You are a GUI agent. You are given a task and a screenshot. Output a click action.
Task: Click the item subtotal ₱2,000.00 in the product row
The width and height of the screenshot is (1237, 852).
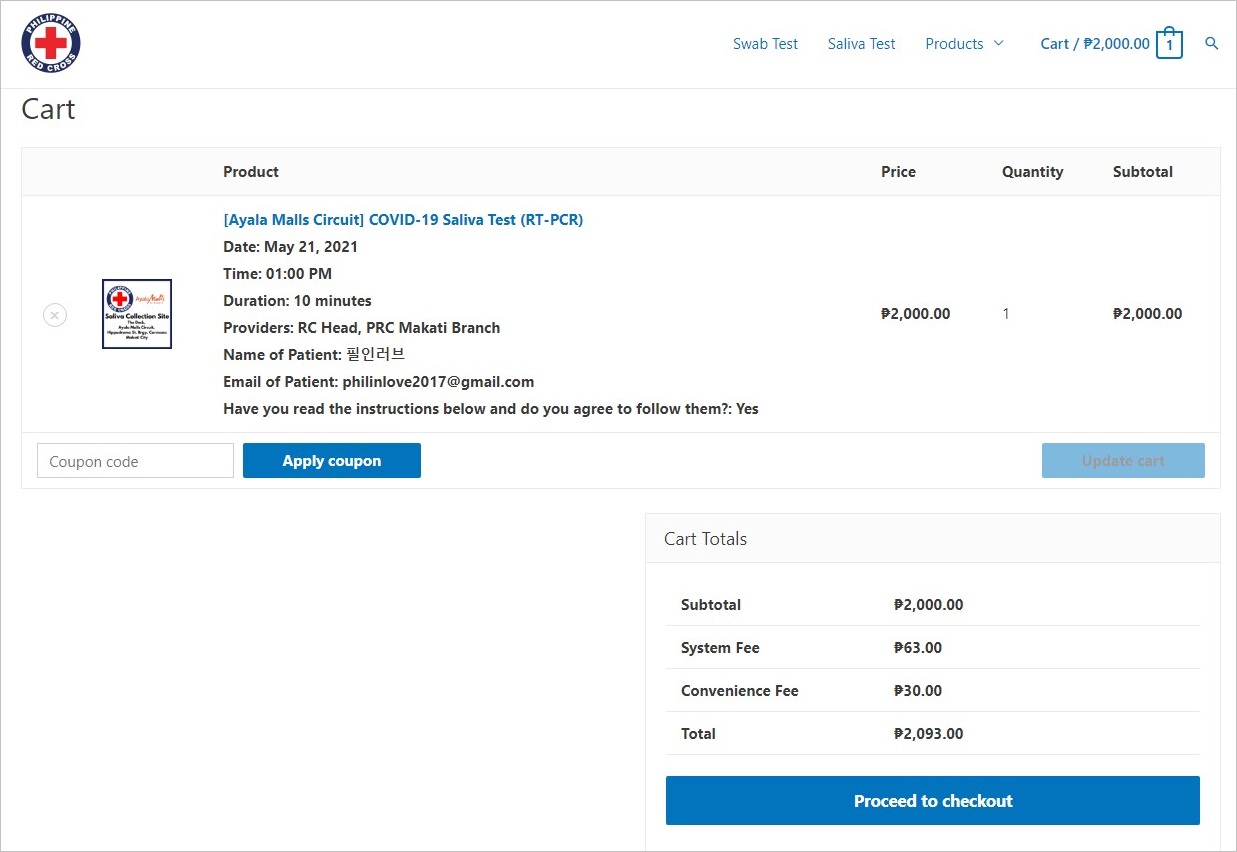point(1148,314)
